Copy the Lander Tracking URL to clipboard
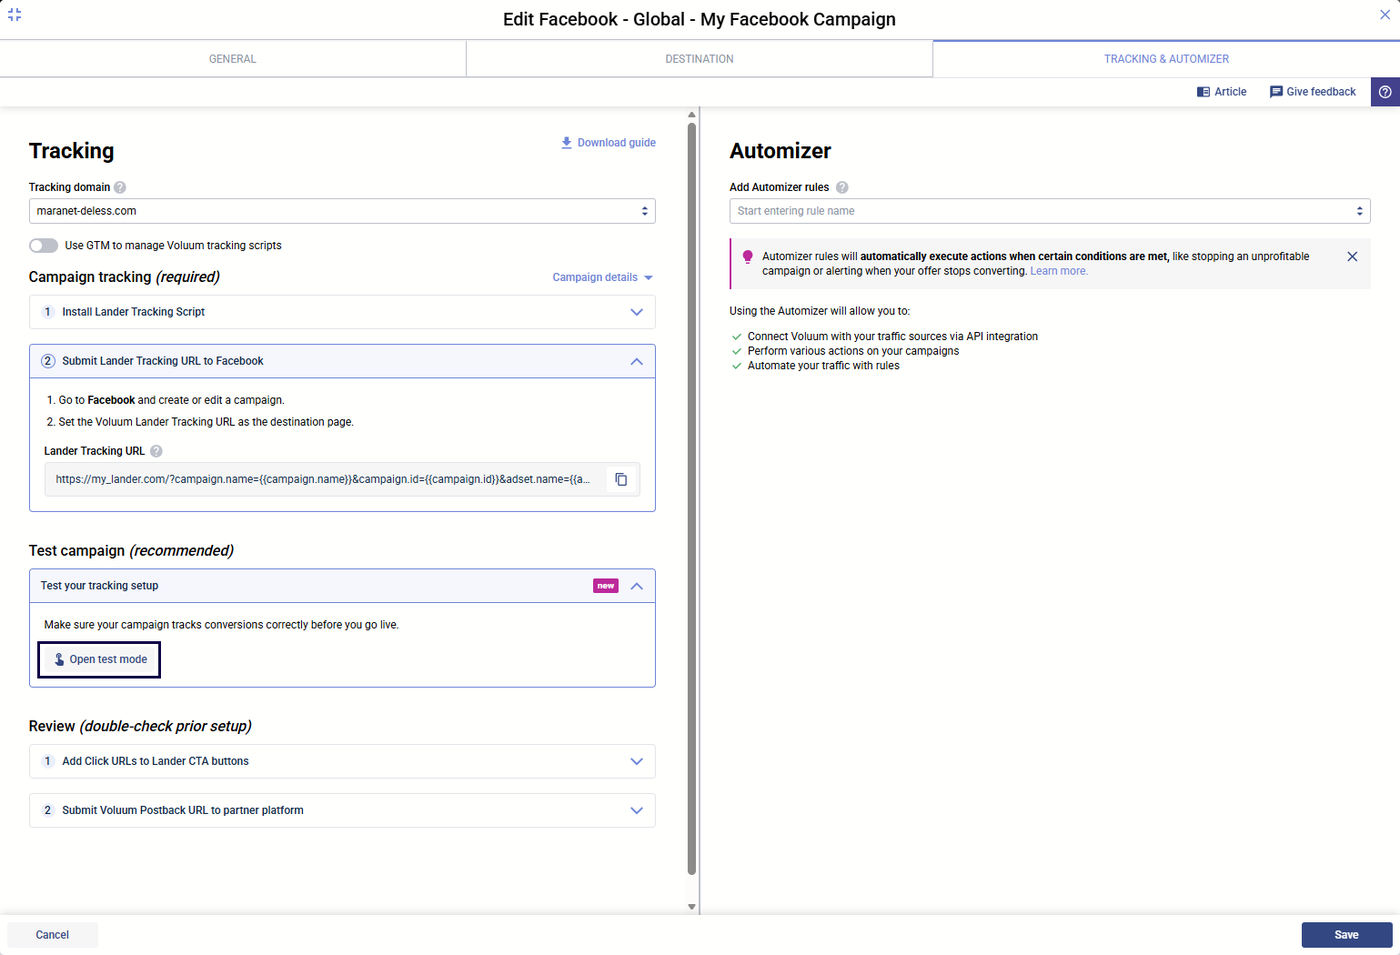Screen dimensions: 1400x955 coord(621,480)
